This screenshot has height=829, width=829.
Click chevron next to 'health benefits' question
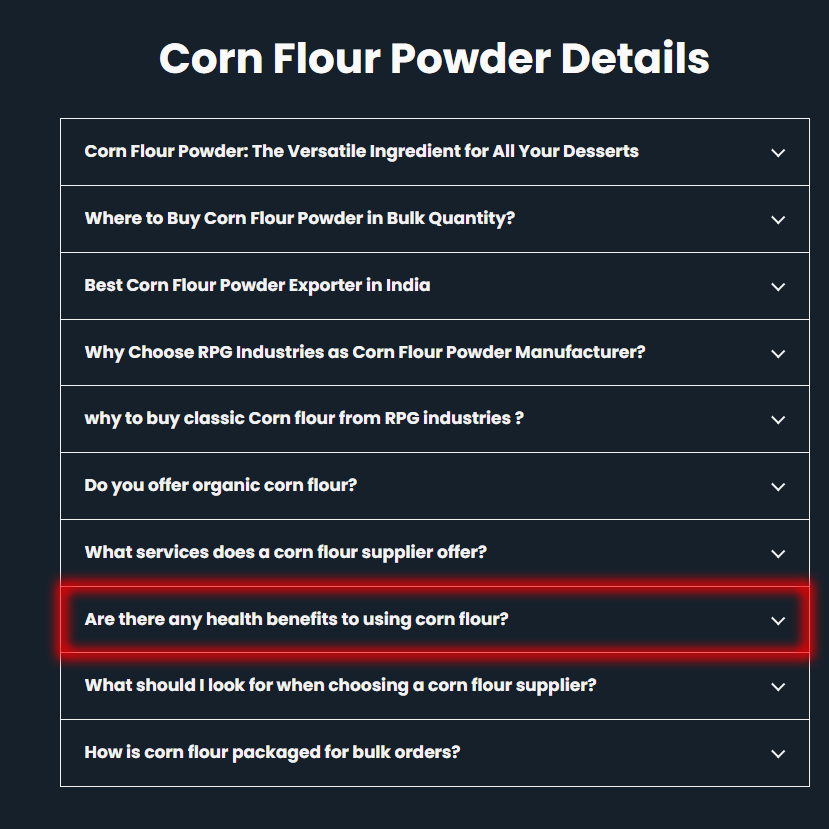[x=778, y=621]
